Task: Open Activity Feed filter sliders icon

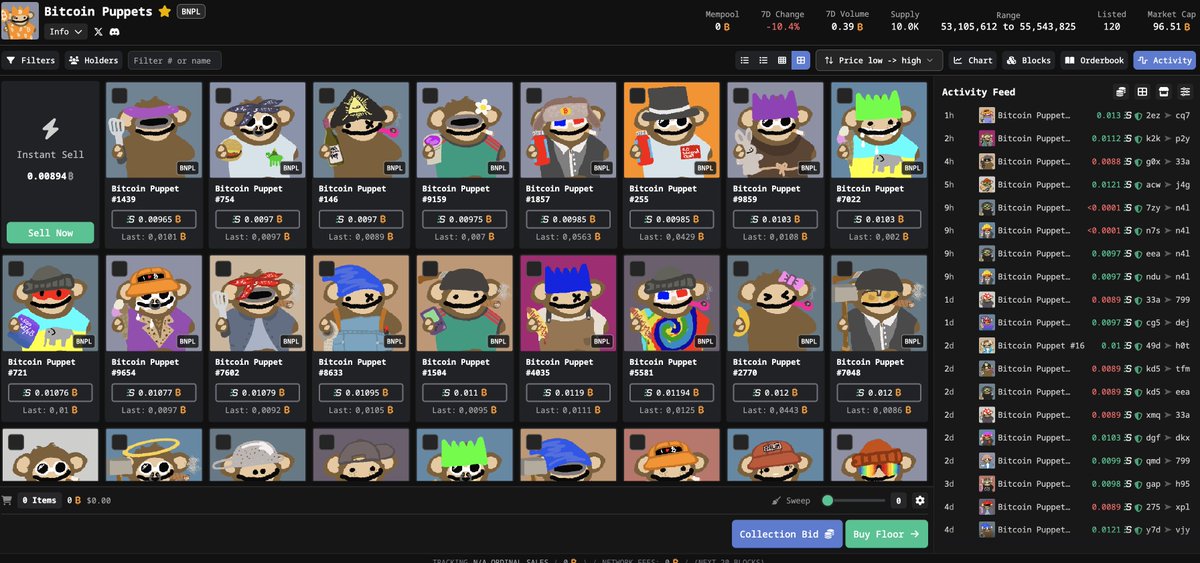Action: tap(1185, 92)
